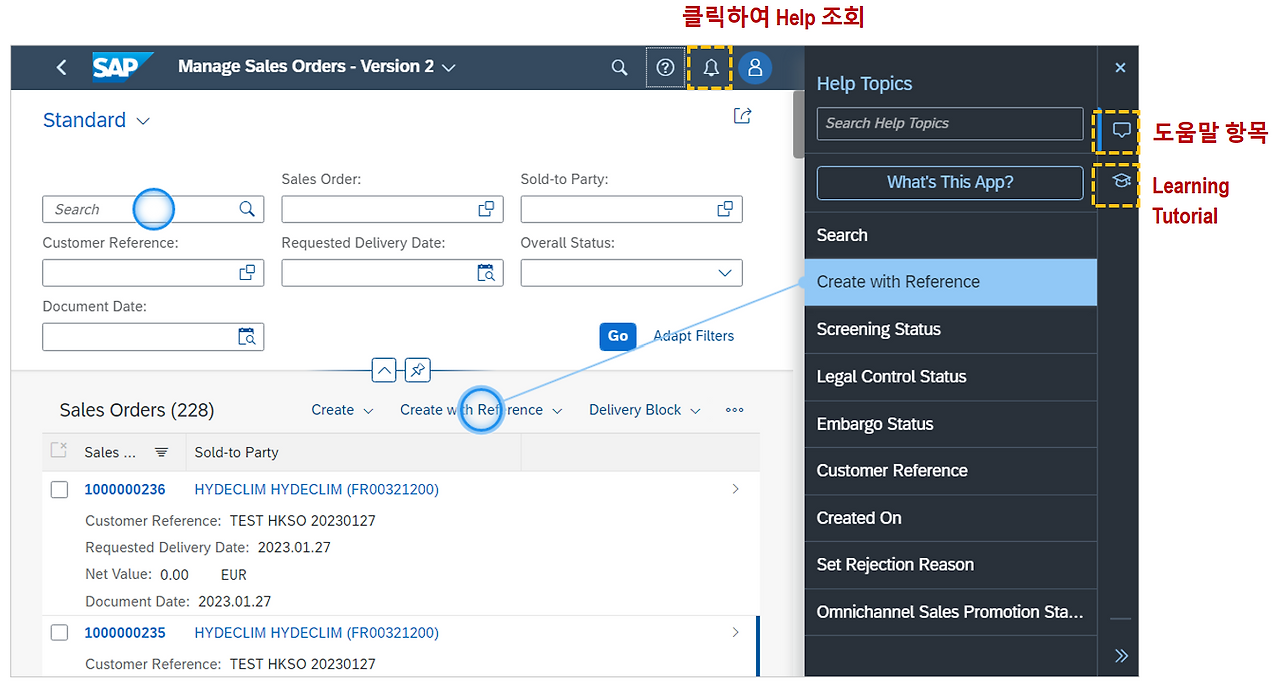This screenshot has width=1280, height=689.
Task: Open the Delivery Block dropdown
Action: point(643,410)
